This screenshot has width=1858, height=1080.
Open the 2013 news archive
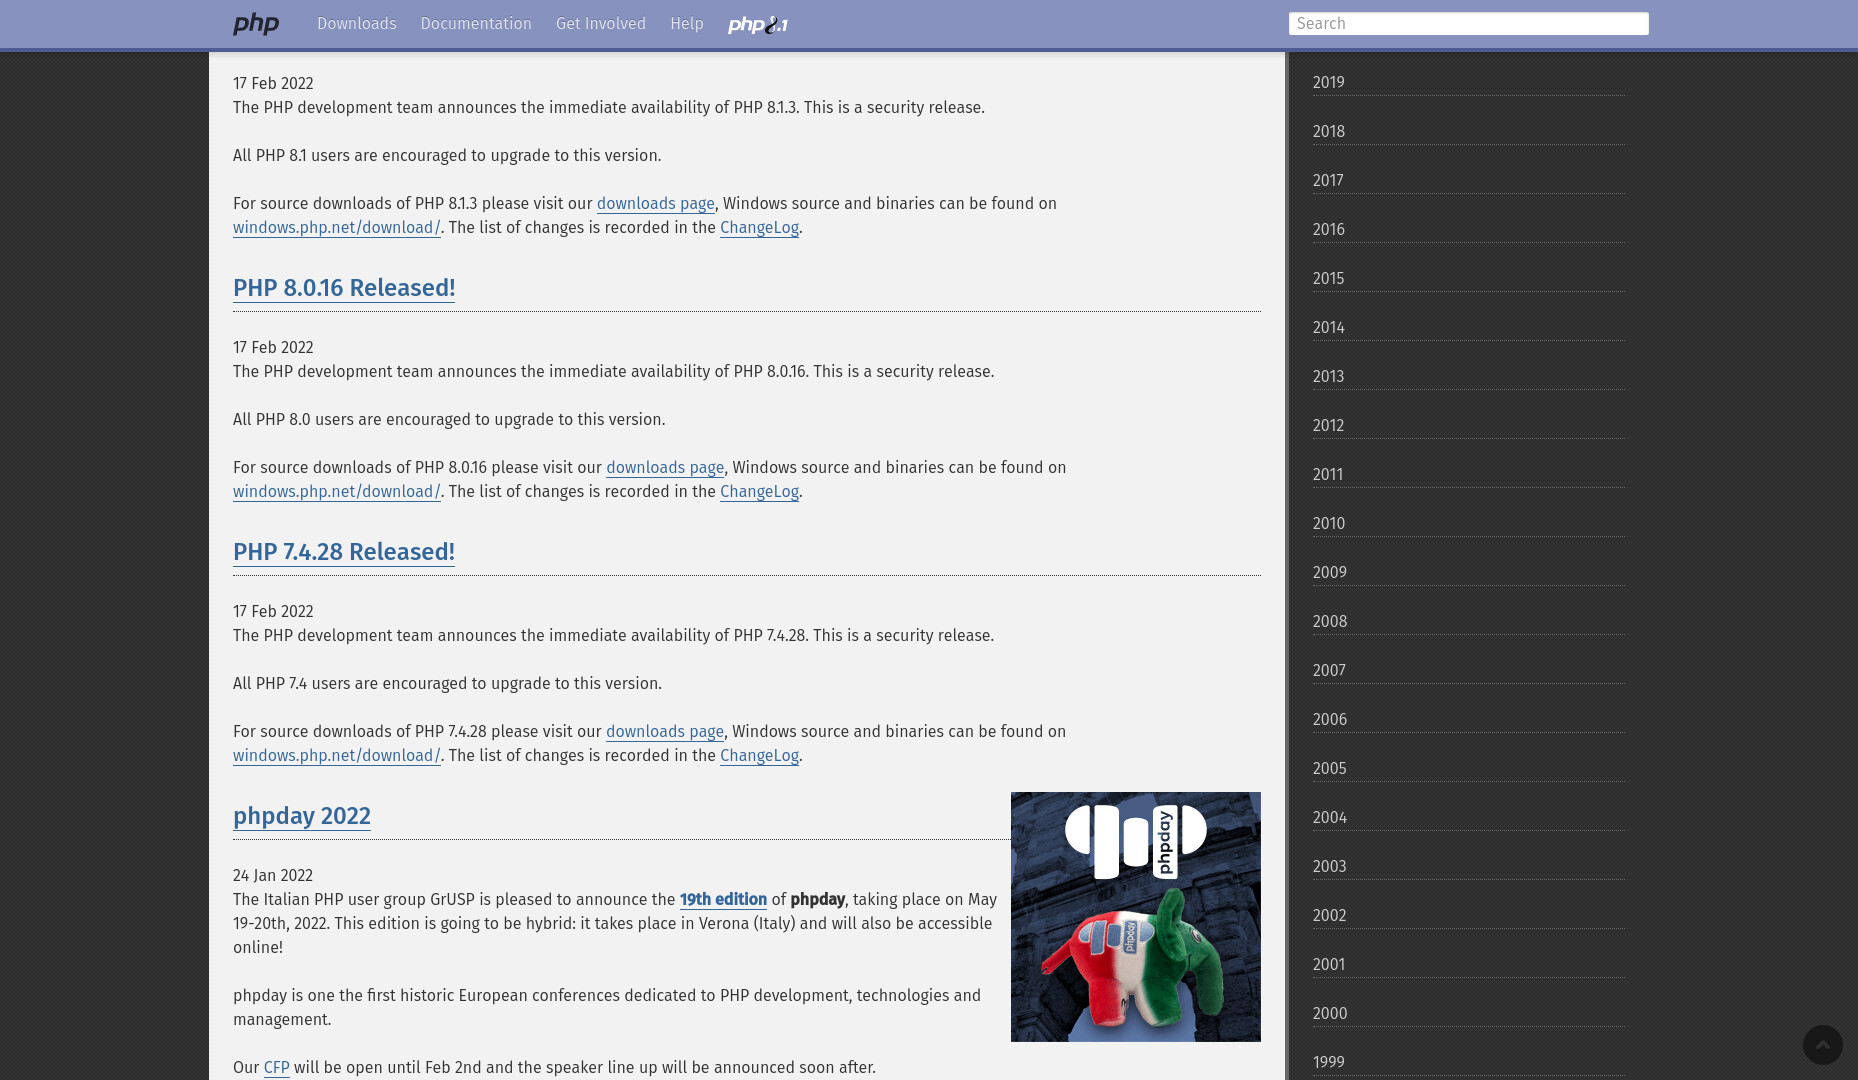(x=1469, y=377)
